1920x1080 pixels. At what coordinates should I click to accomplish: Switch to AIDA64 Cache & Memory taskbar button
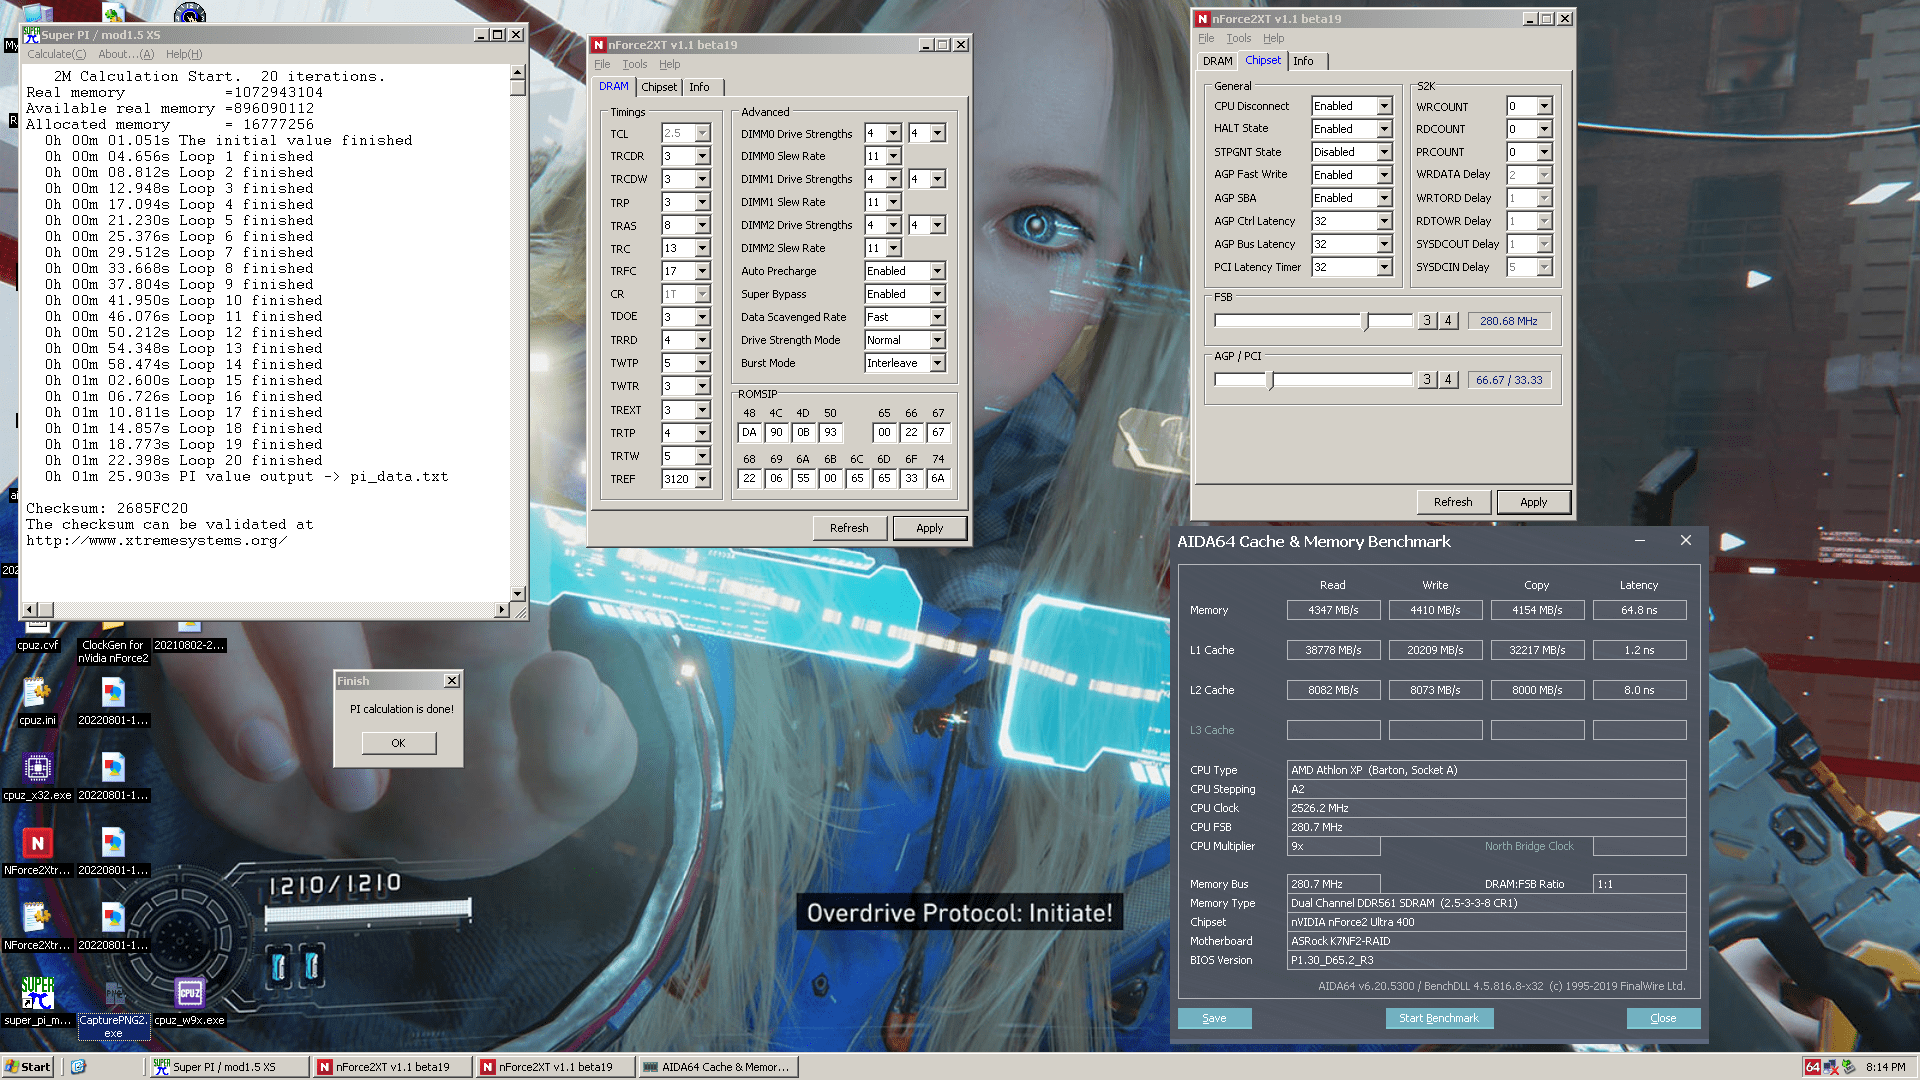(x=718, y=1067)
